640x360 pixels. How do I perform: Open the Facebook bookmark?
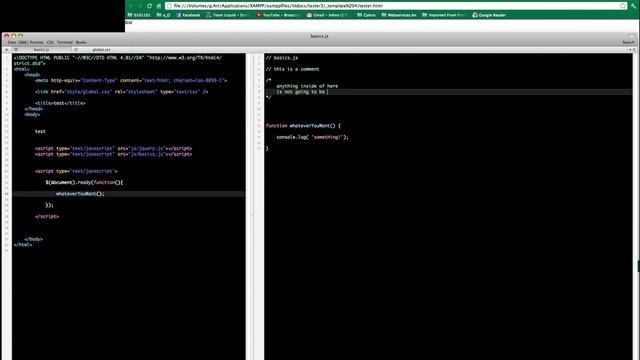pyautogui.click(x=188, y=15)
